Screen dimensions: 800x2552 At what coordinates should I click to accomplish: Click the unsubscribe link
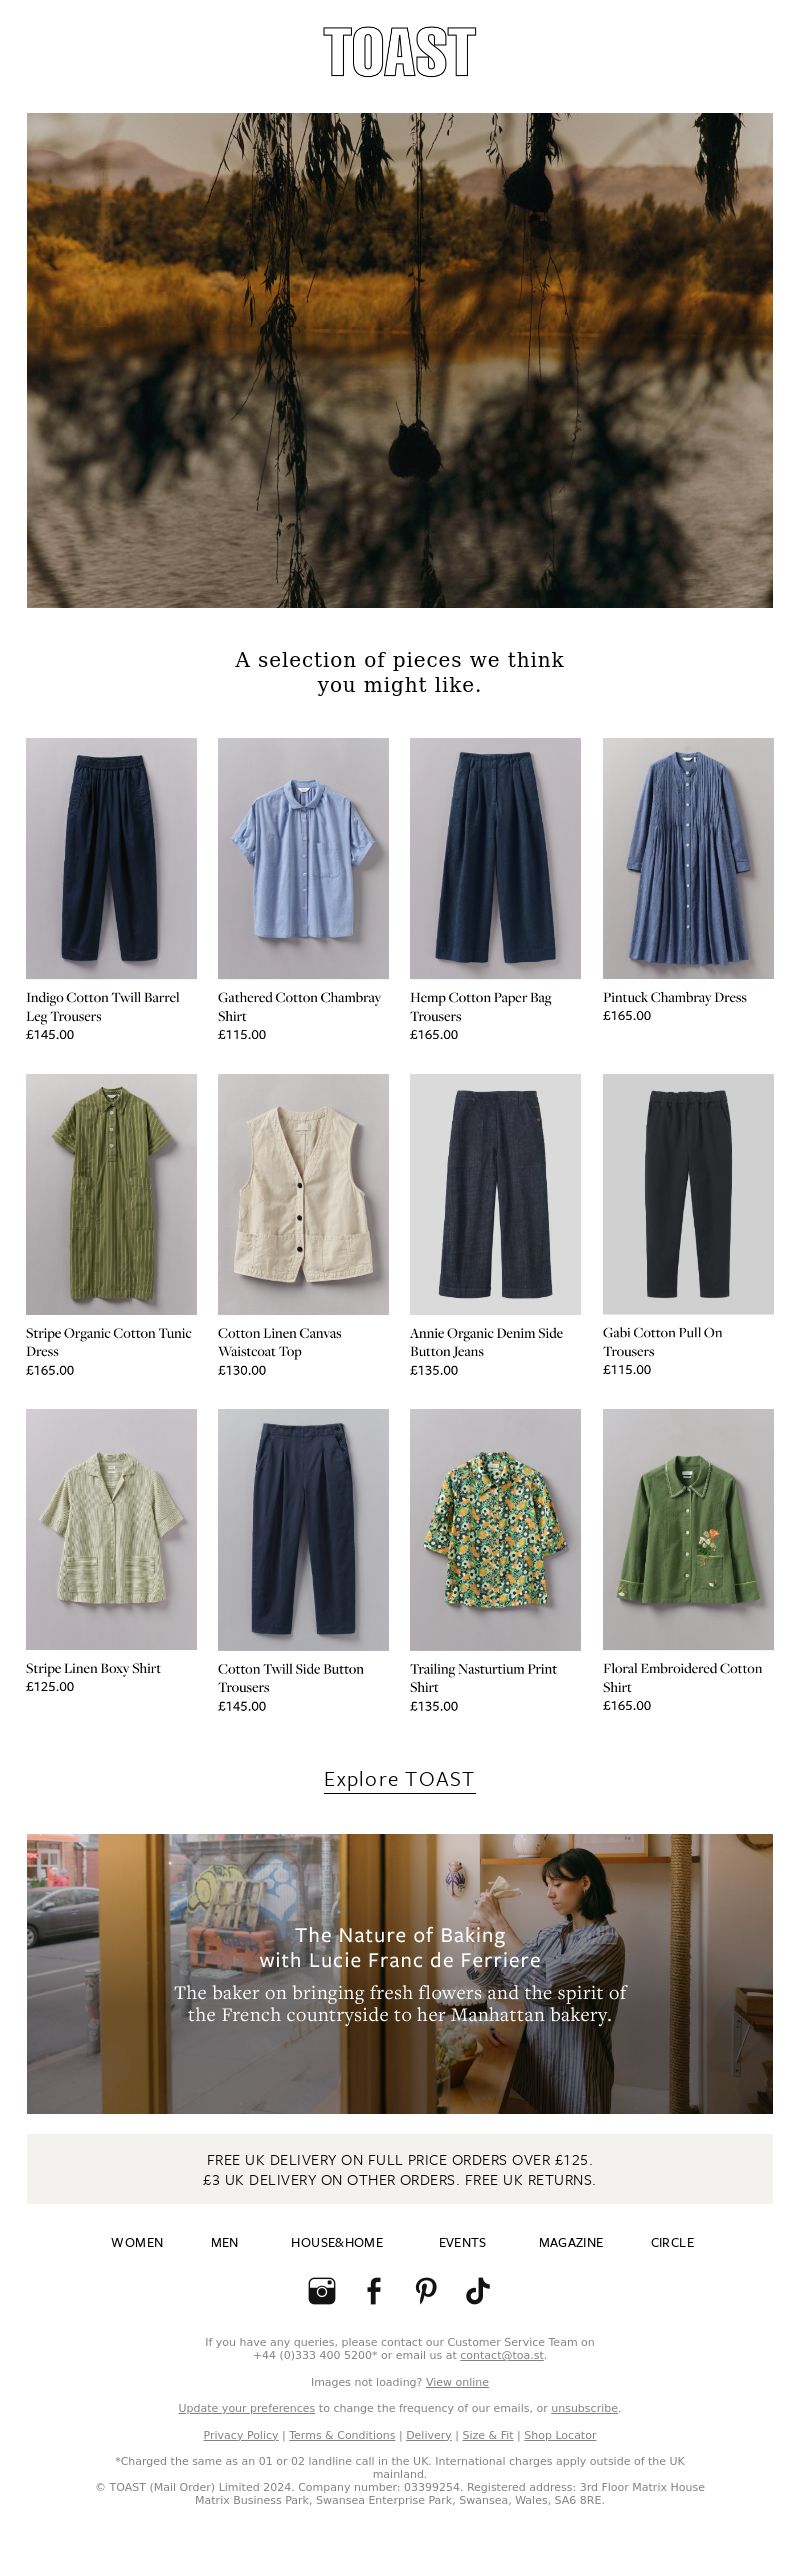(585, 2408)
